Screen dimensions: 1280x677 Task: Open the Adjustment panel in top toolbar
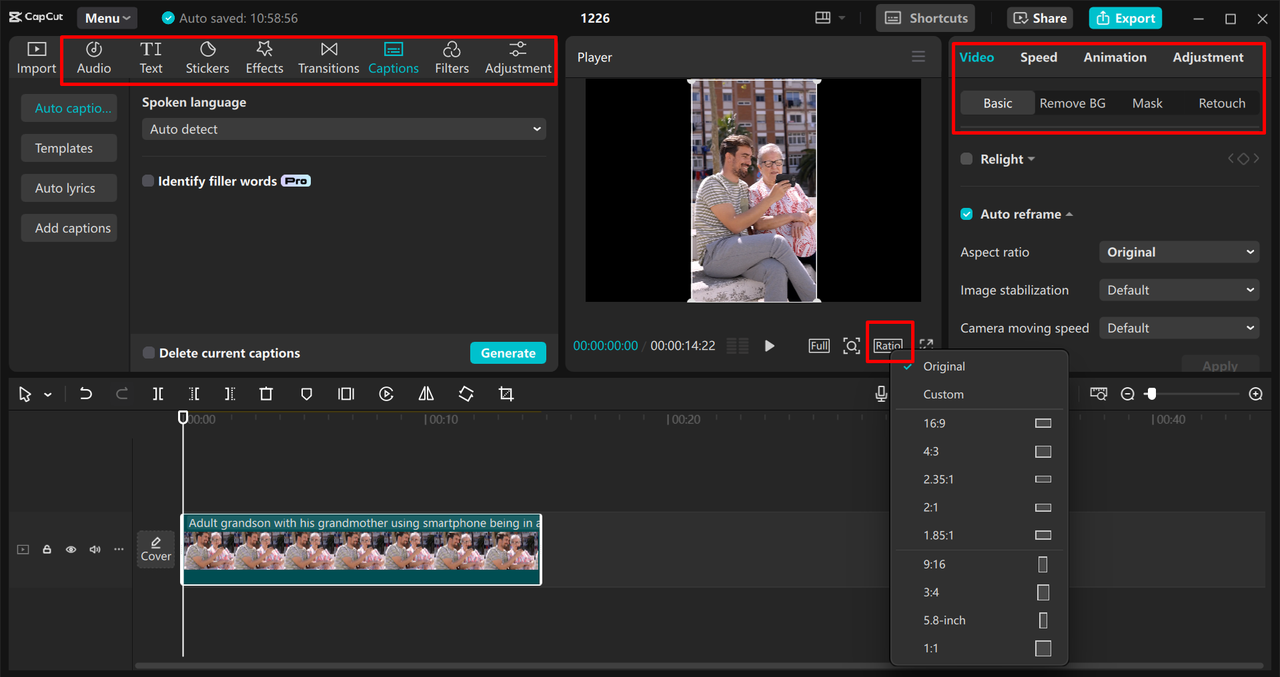(x=518, y=58)
